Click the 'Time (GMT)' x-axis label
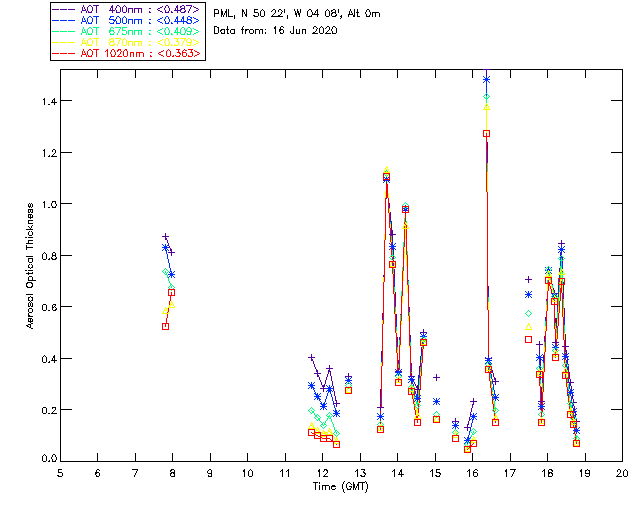Image resolution: width=640 pixels, height=512 pixels. (341, 485)
